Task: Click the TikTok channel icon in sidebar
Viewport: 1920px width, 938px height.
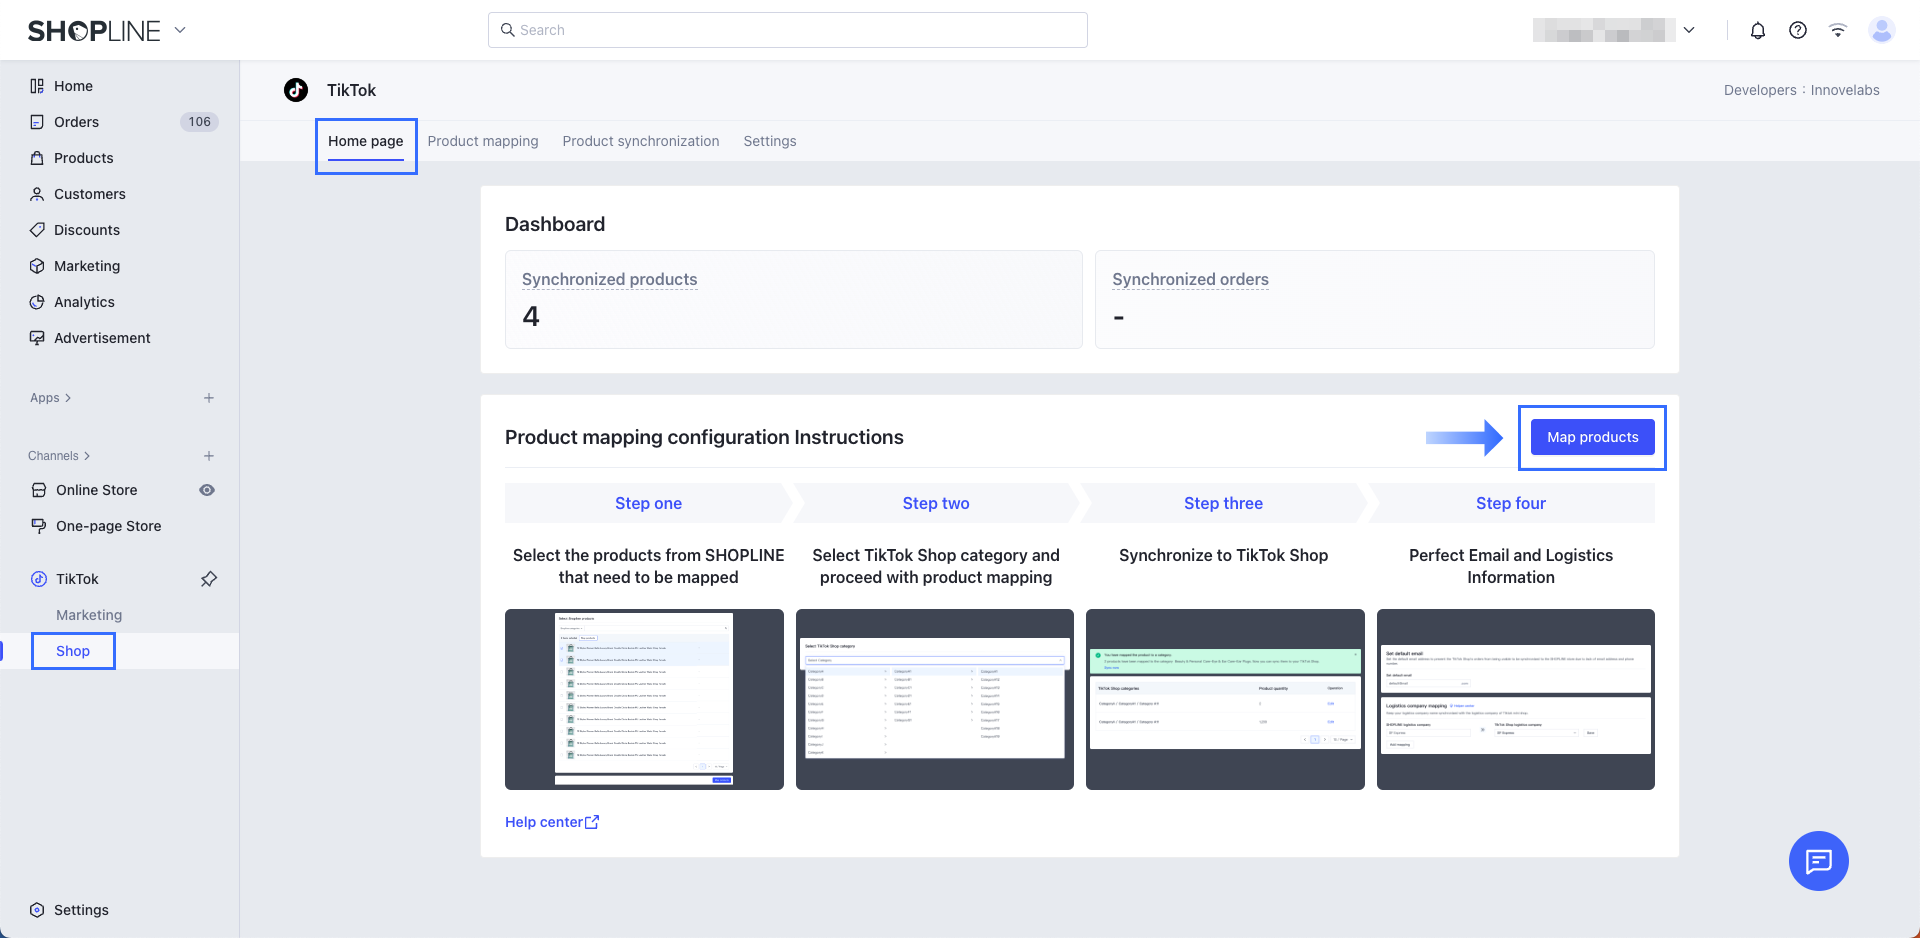Action: tap(39, 579)
